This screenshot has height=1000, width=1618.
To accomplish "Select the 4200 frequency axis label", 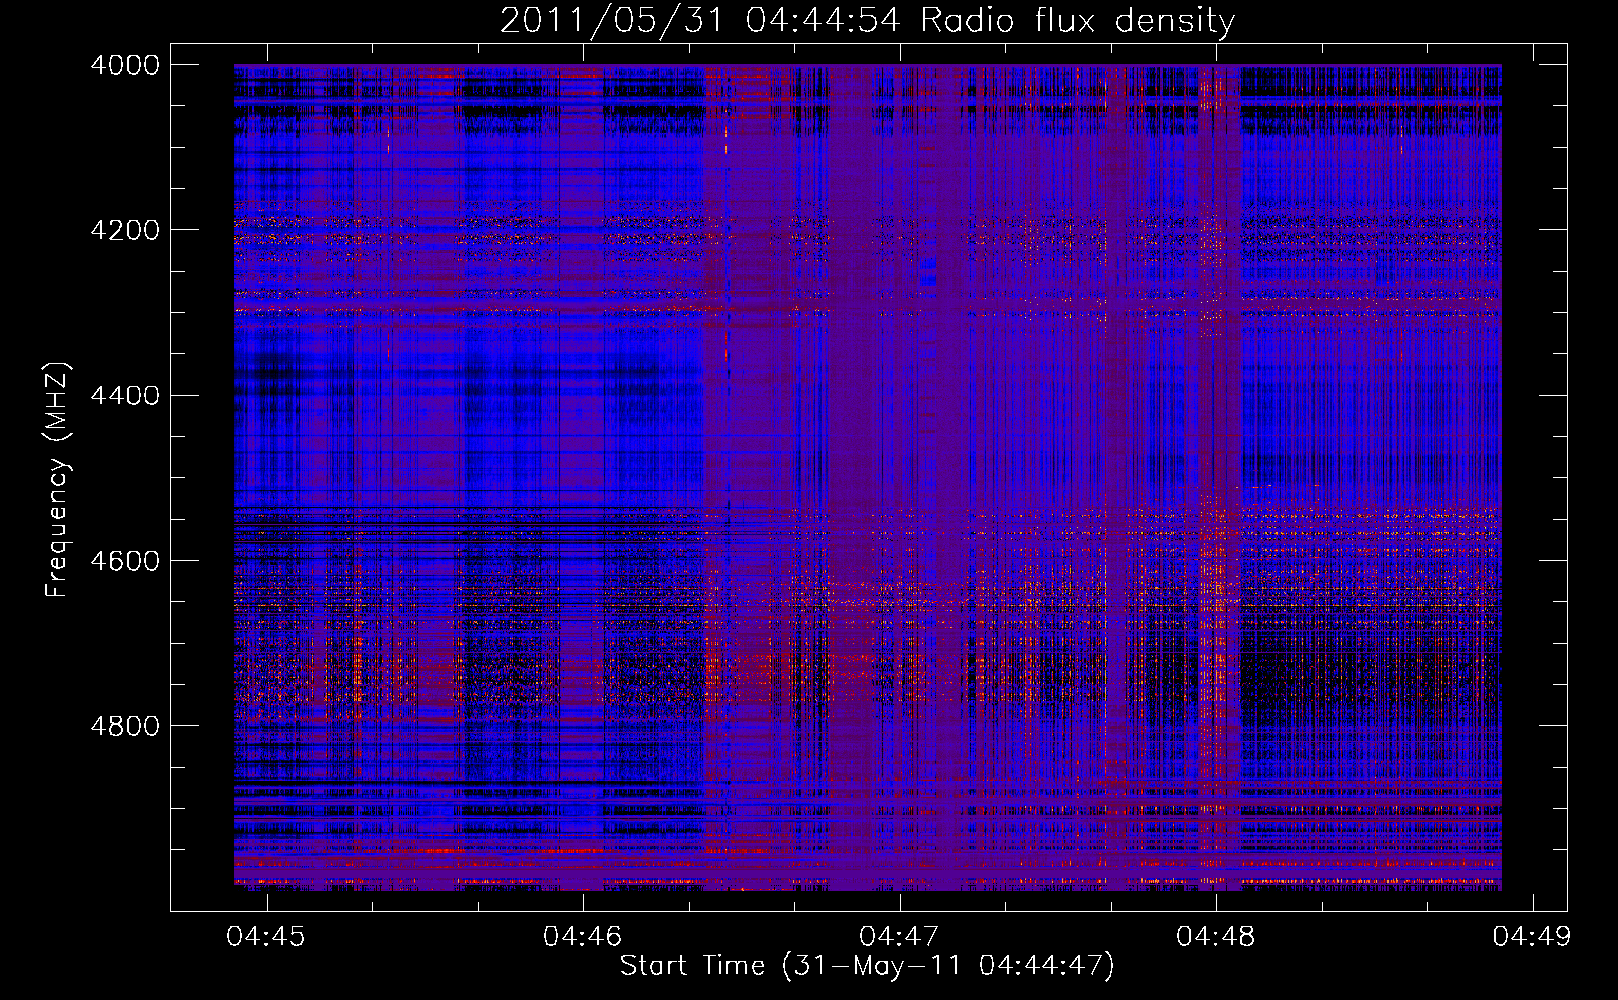I will pyautogui.click(x=125, y=230).
